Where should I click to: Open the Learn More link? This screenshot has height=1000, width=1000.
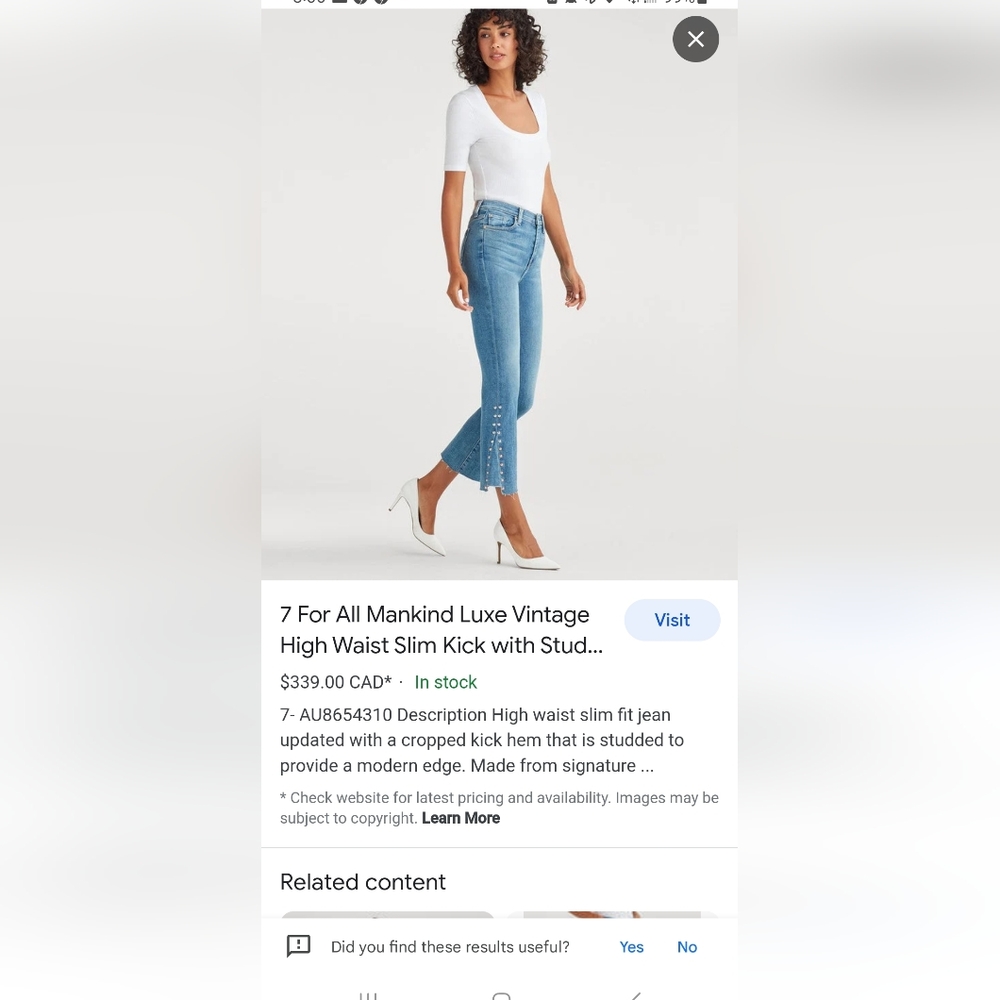(x=460, y=818)
